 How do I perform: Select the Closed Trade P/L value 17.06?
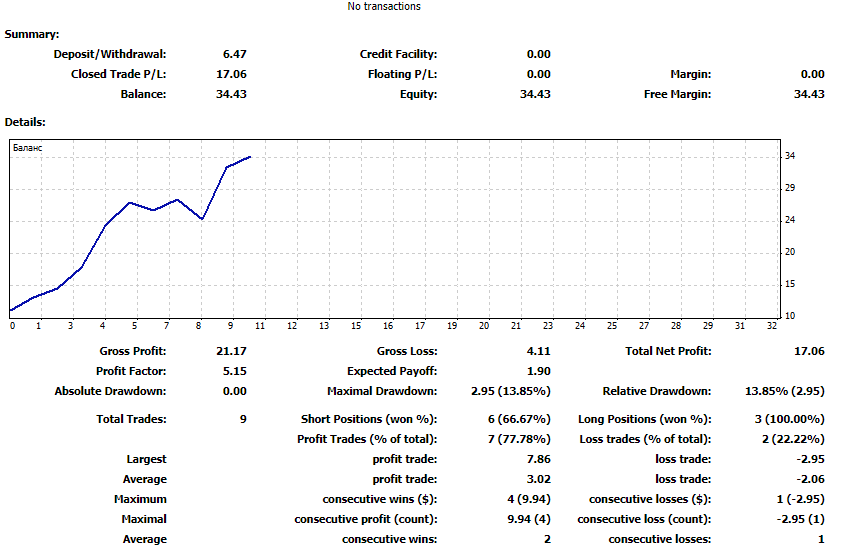(x=231, y=74)
